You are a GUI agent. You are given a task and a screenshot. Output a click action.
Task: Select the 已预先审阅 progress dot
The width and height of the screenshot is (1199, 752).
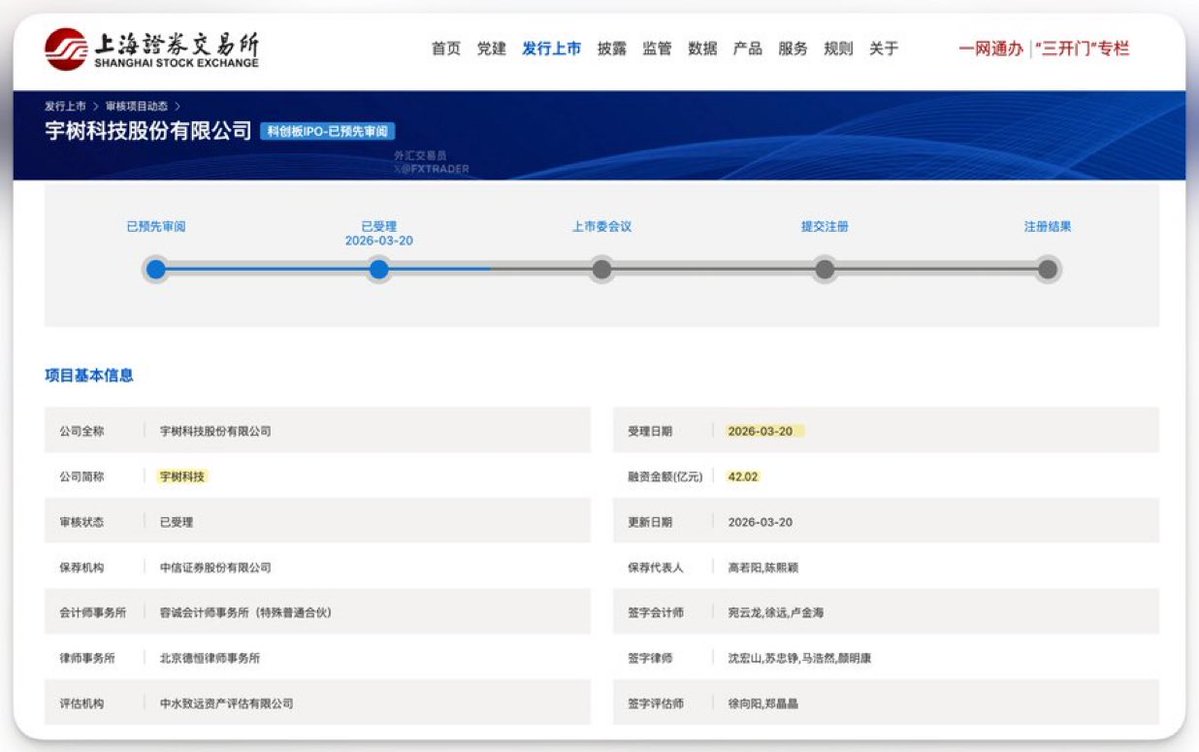156,269
